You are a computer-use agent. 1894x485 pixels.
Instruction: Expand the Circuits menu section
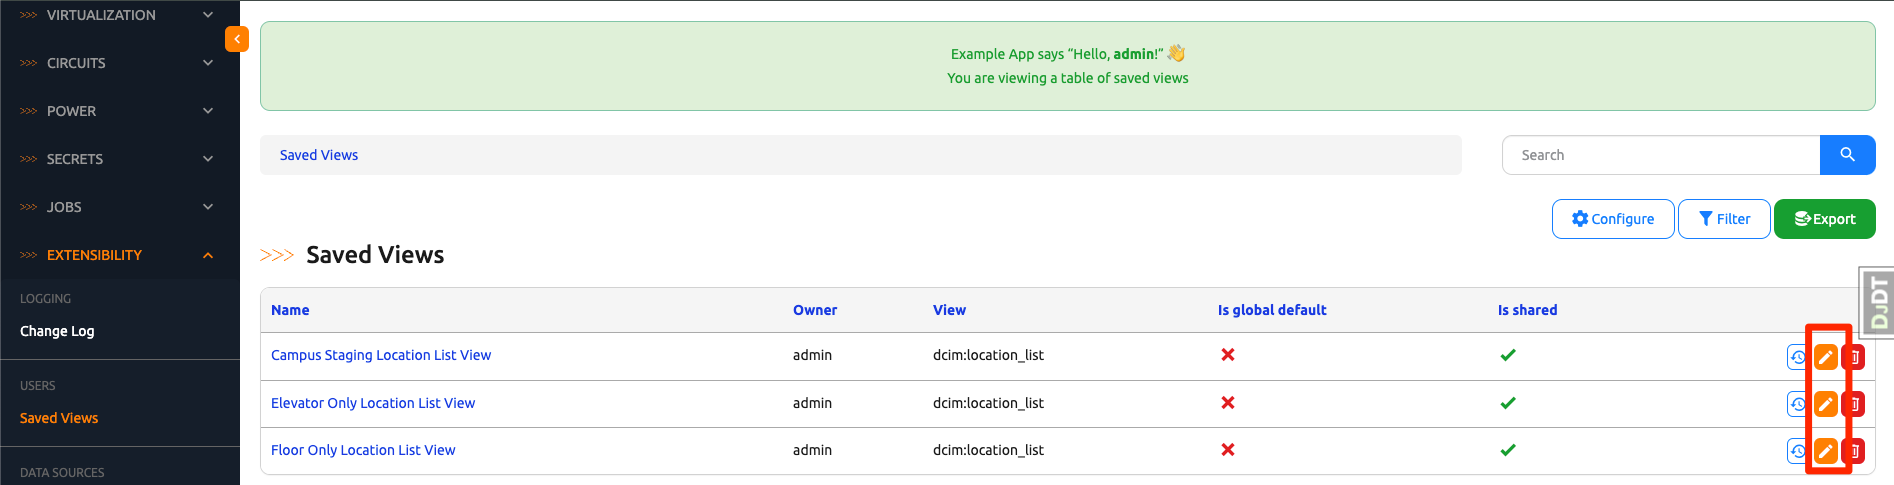tap(120, 63)
